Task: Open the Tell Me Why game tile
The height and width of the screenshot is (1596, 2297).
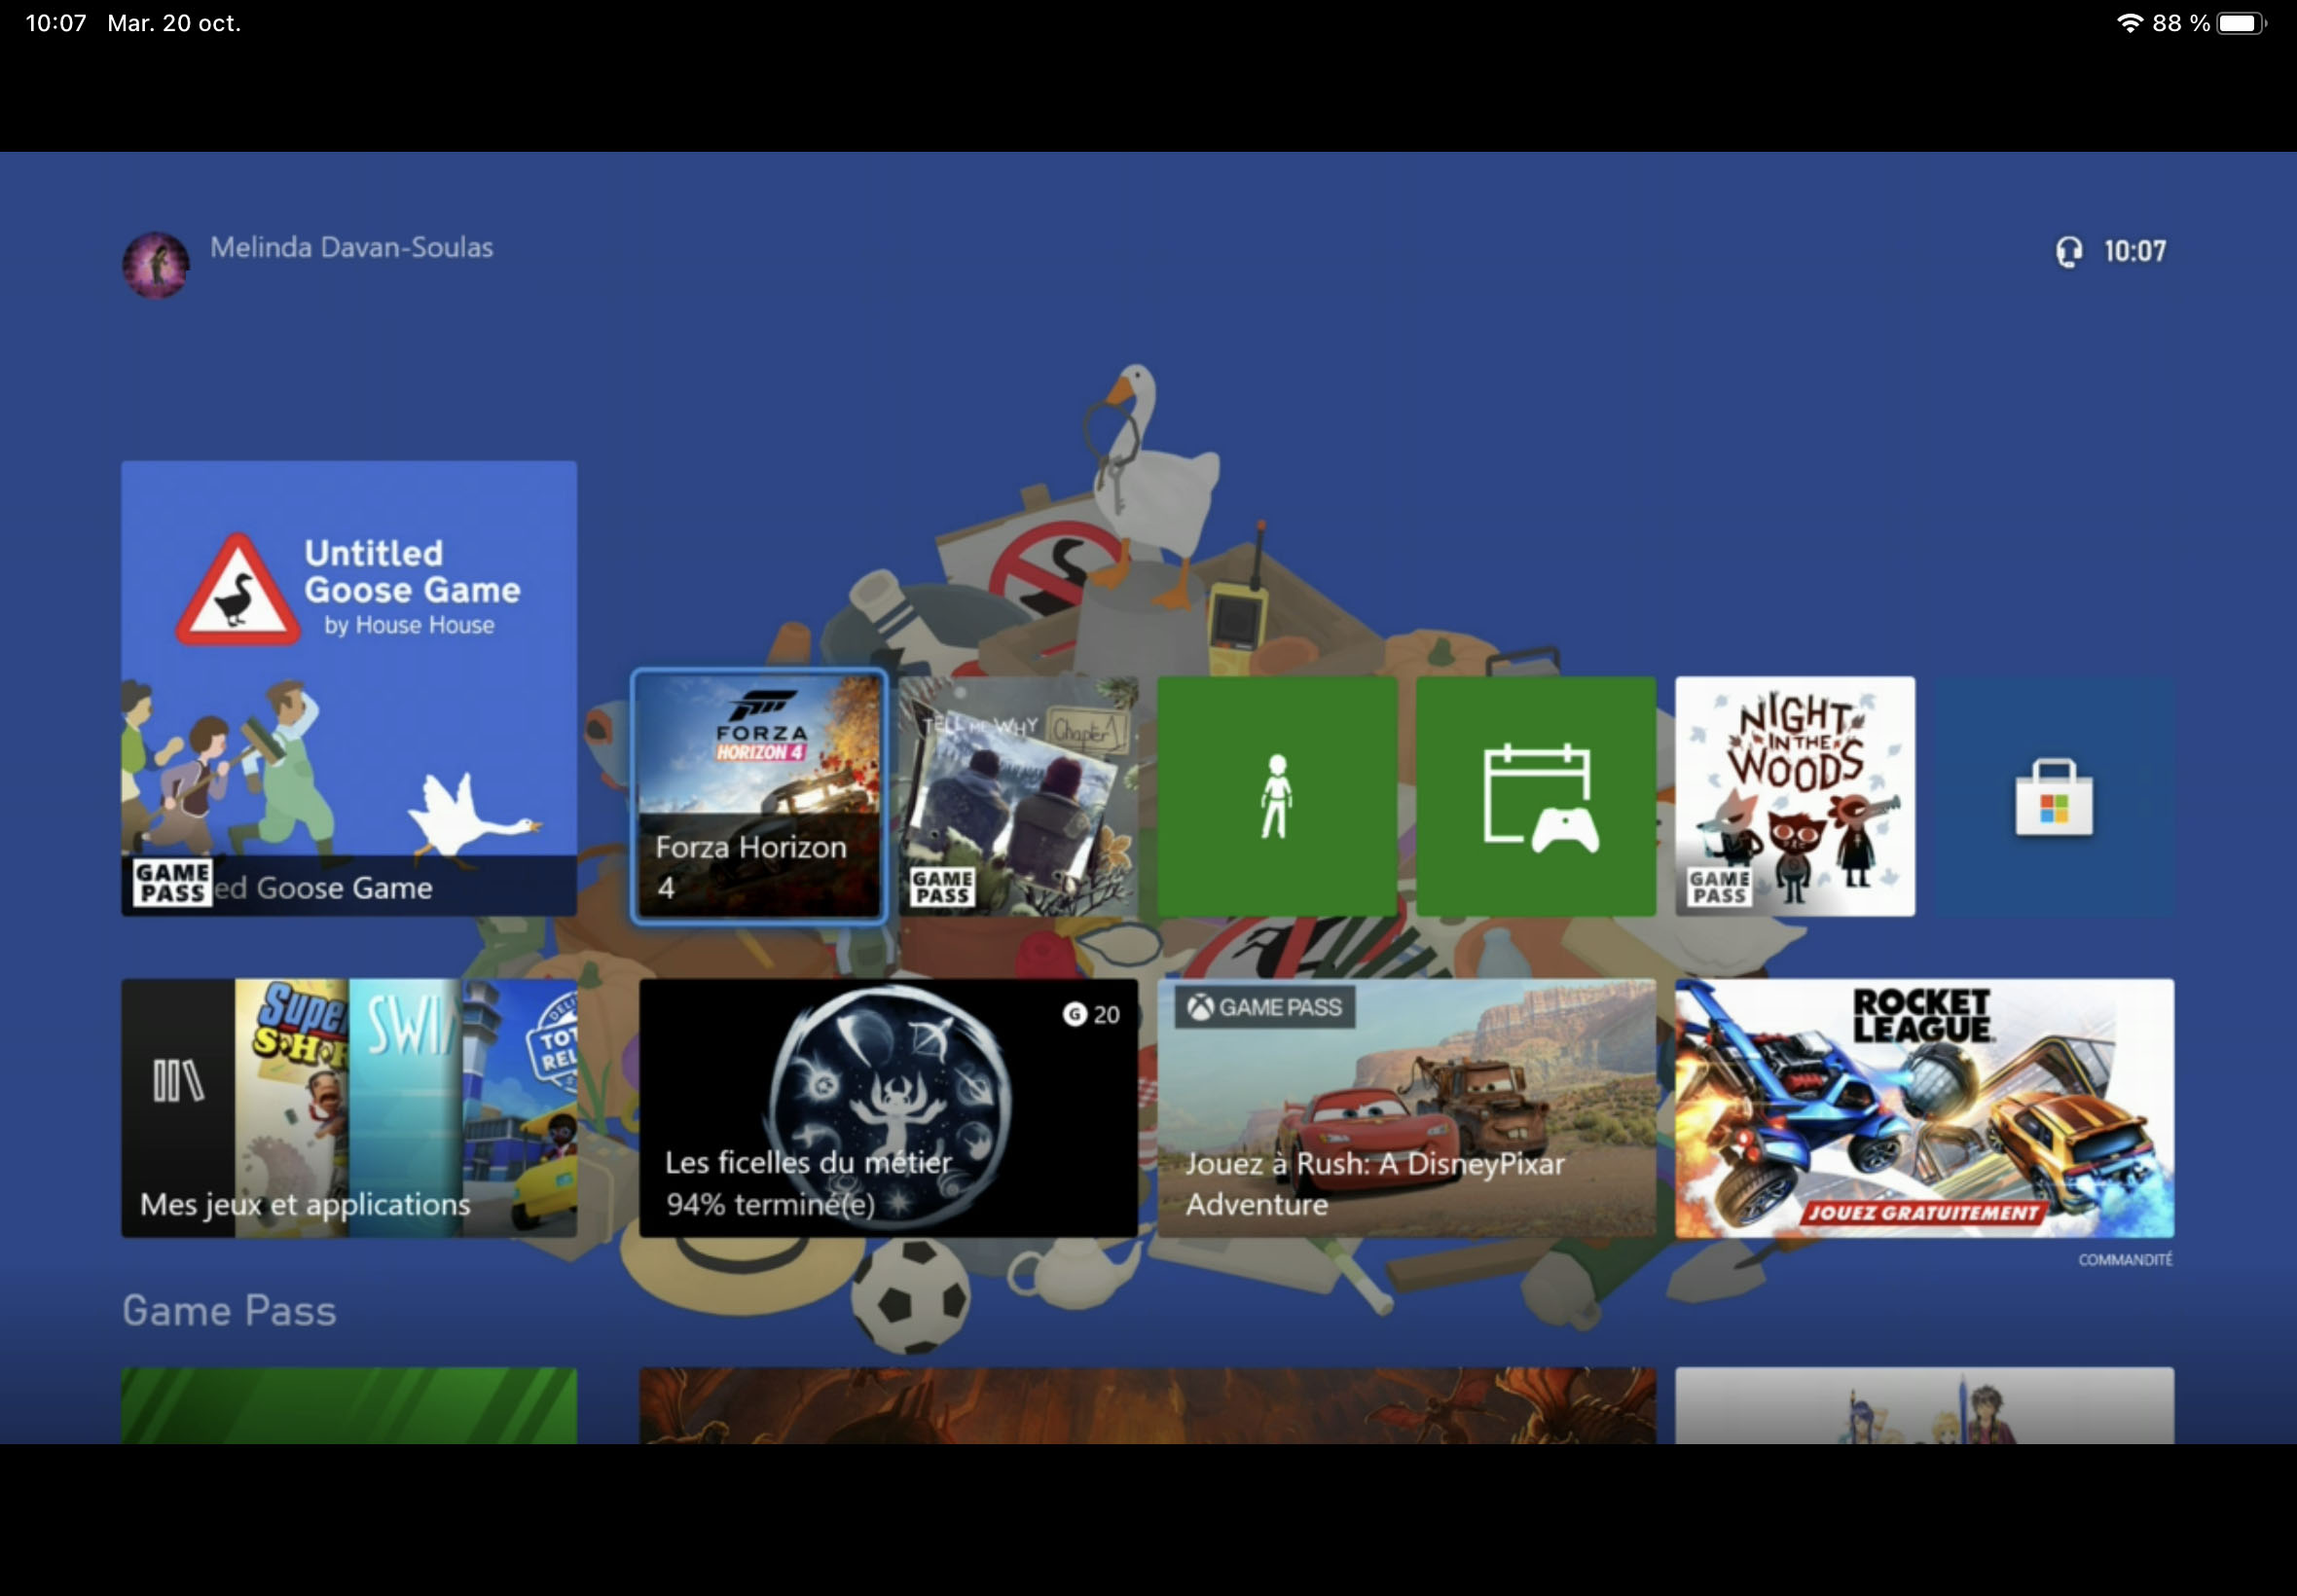Action: [1018, 796]
